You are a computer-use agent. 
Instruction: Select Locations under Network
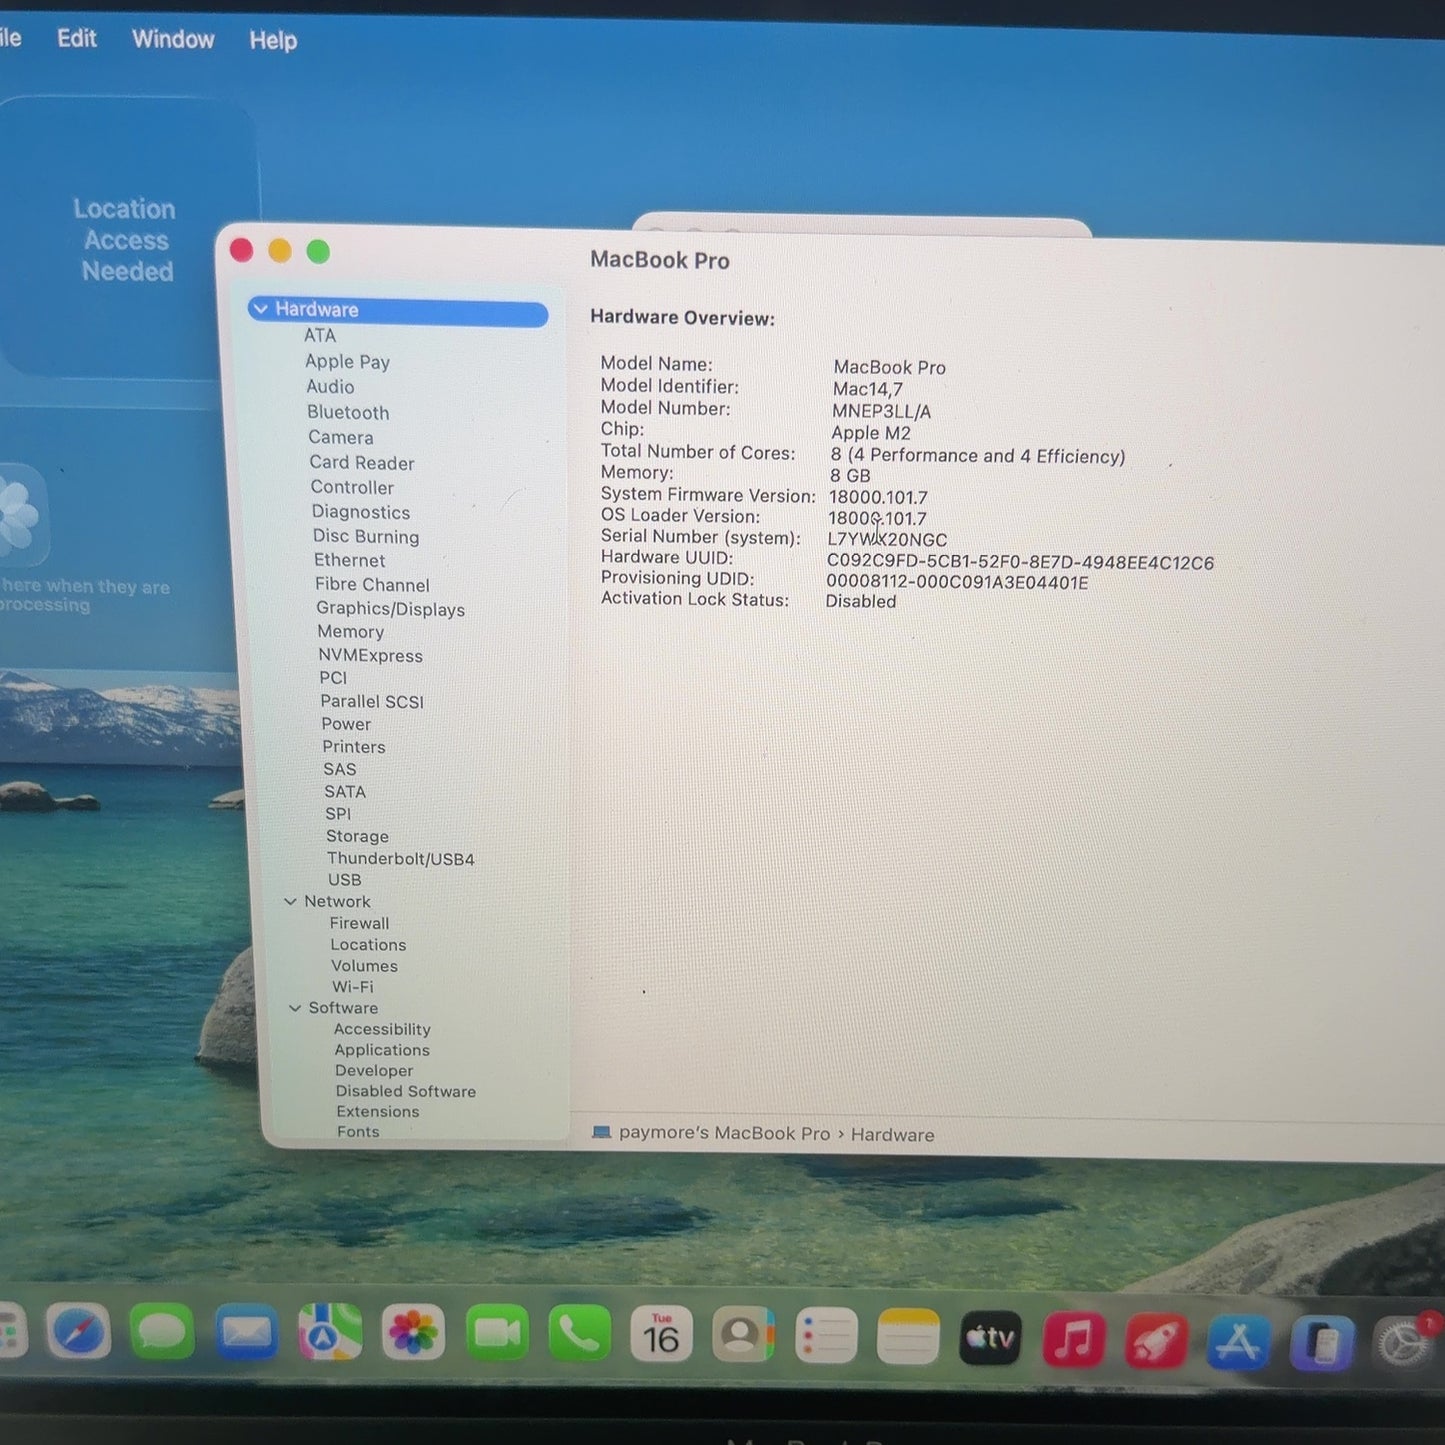click(368, 944)
